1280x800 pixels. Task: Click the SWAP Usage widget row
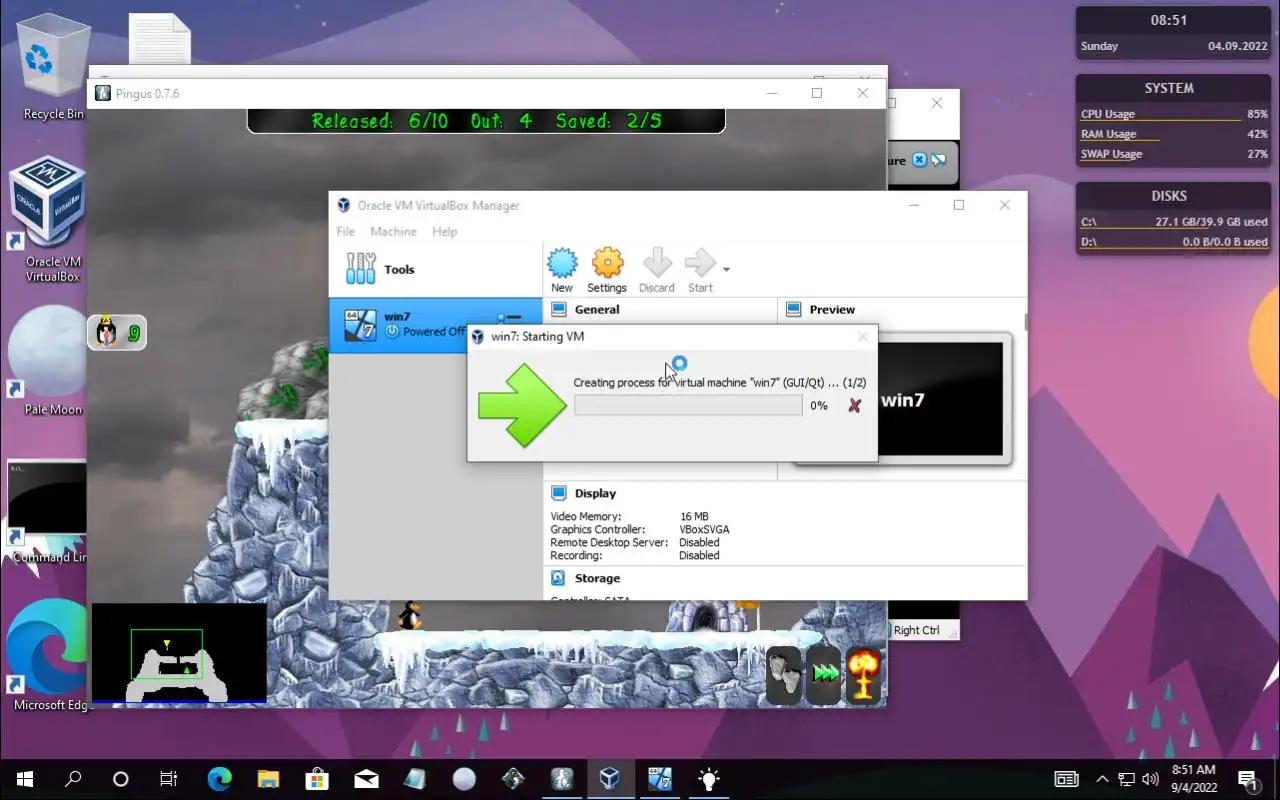pos(1174,154)
